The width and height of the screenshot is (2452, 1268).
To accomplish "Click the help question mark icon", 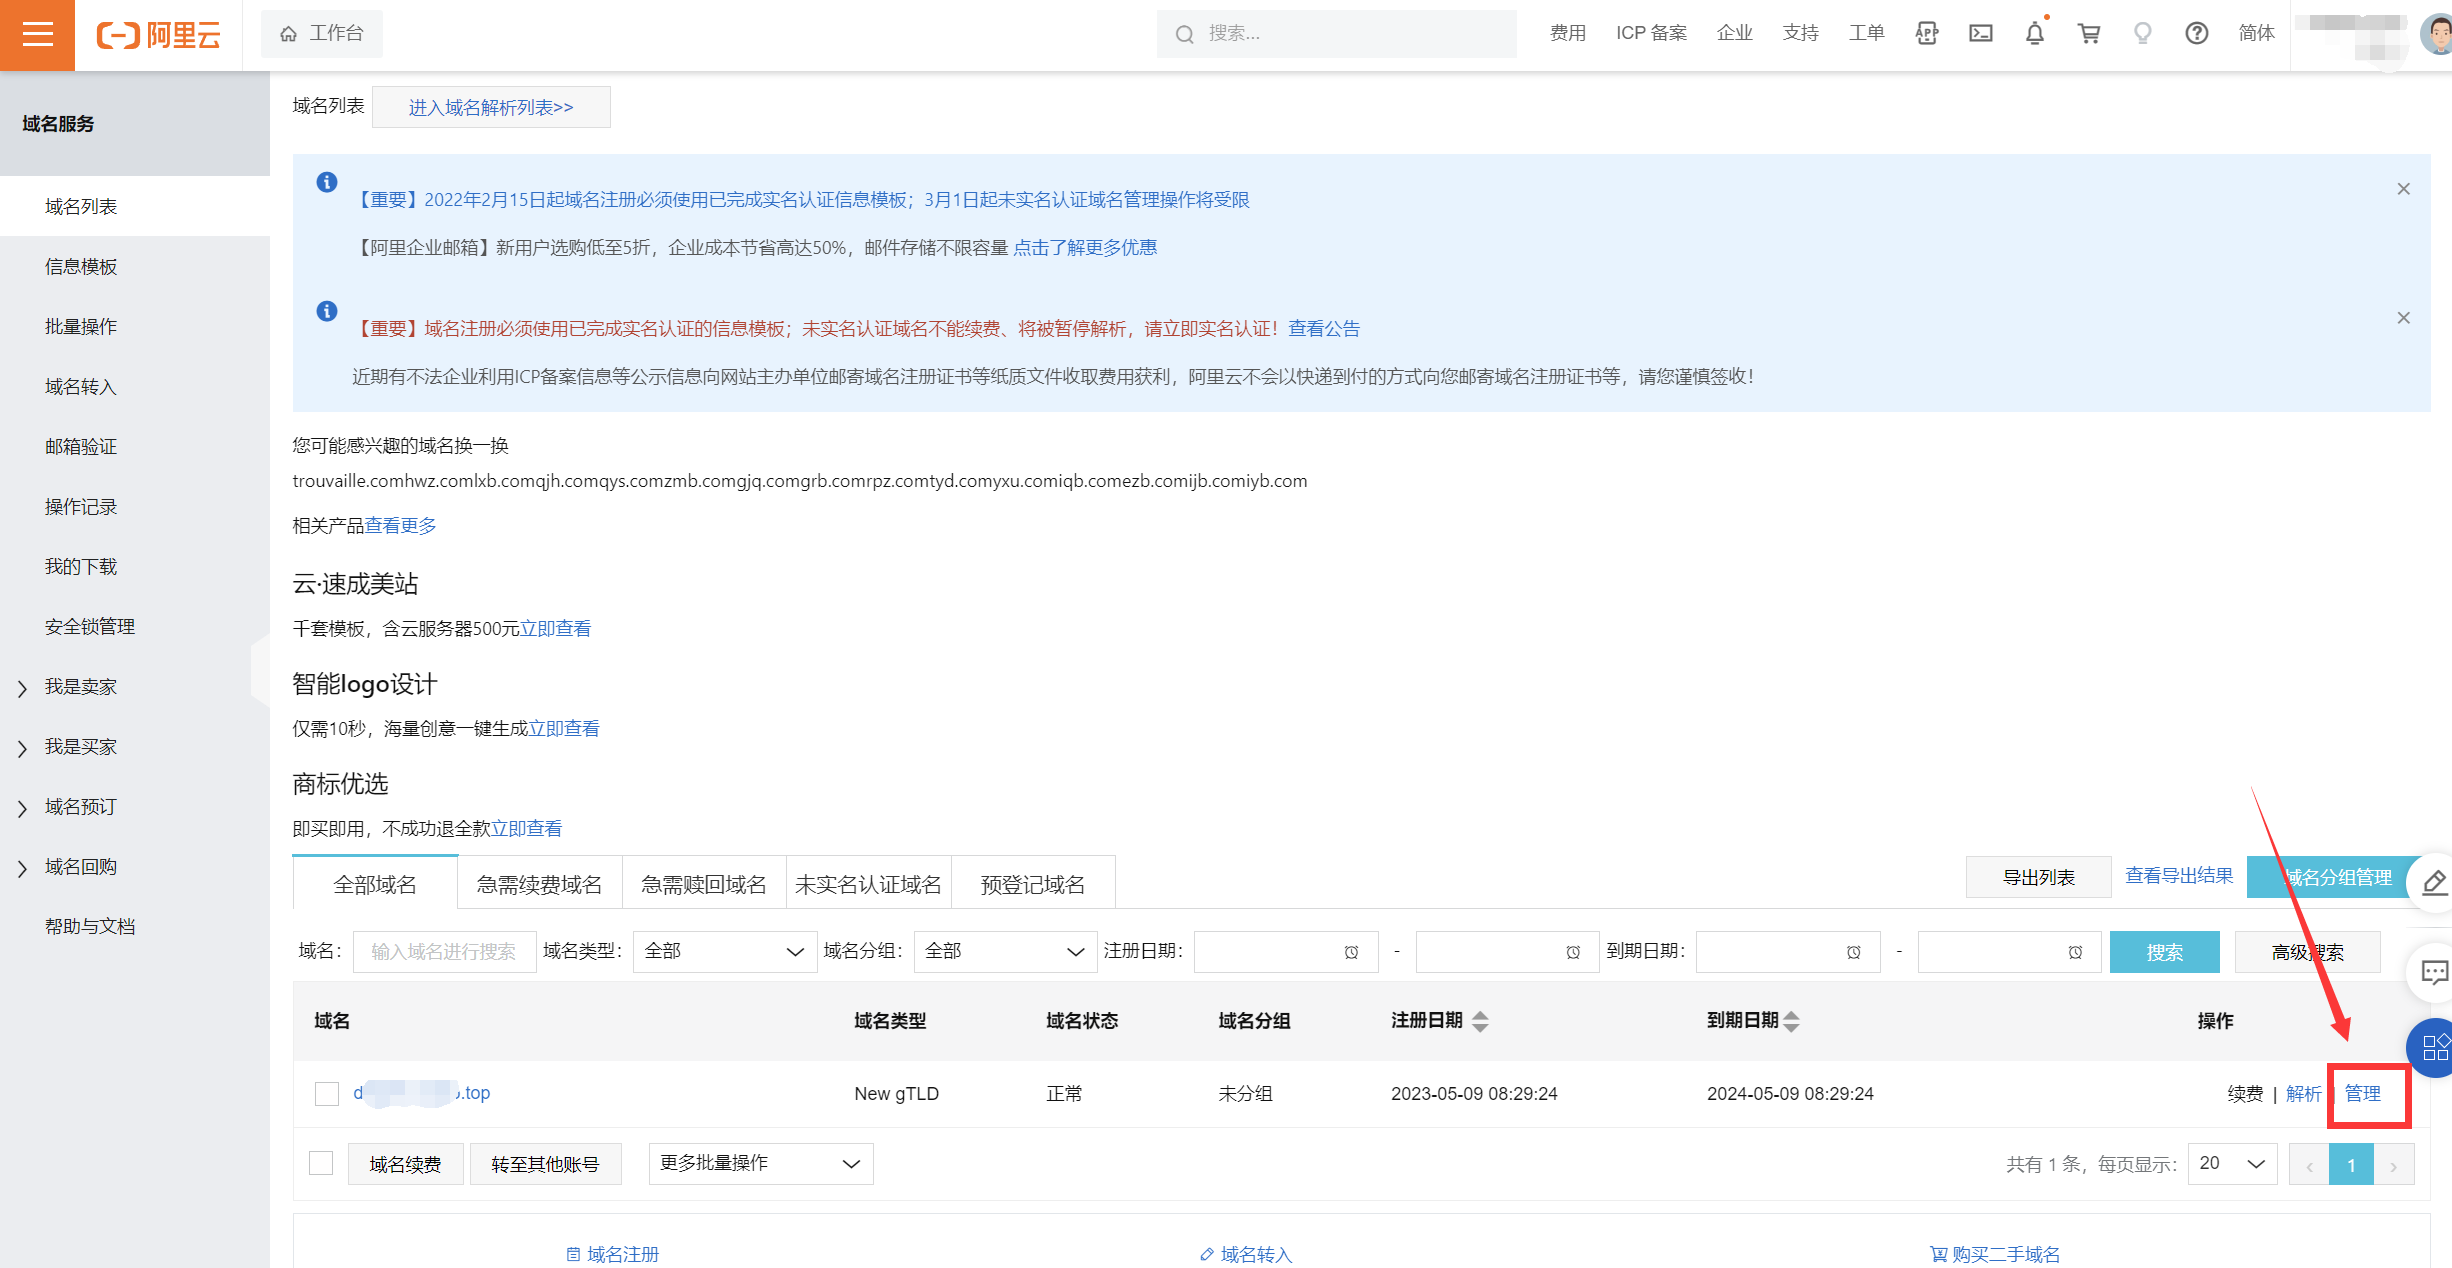I will pyautogui.click(x=2196, y=34).
